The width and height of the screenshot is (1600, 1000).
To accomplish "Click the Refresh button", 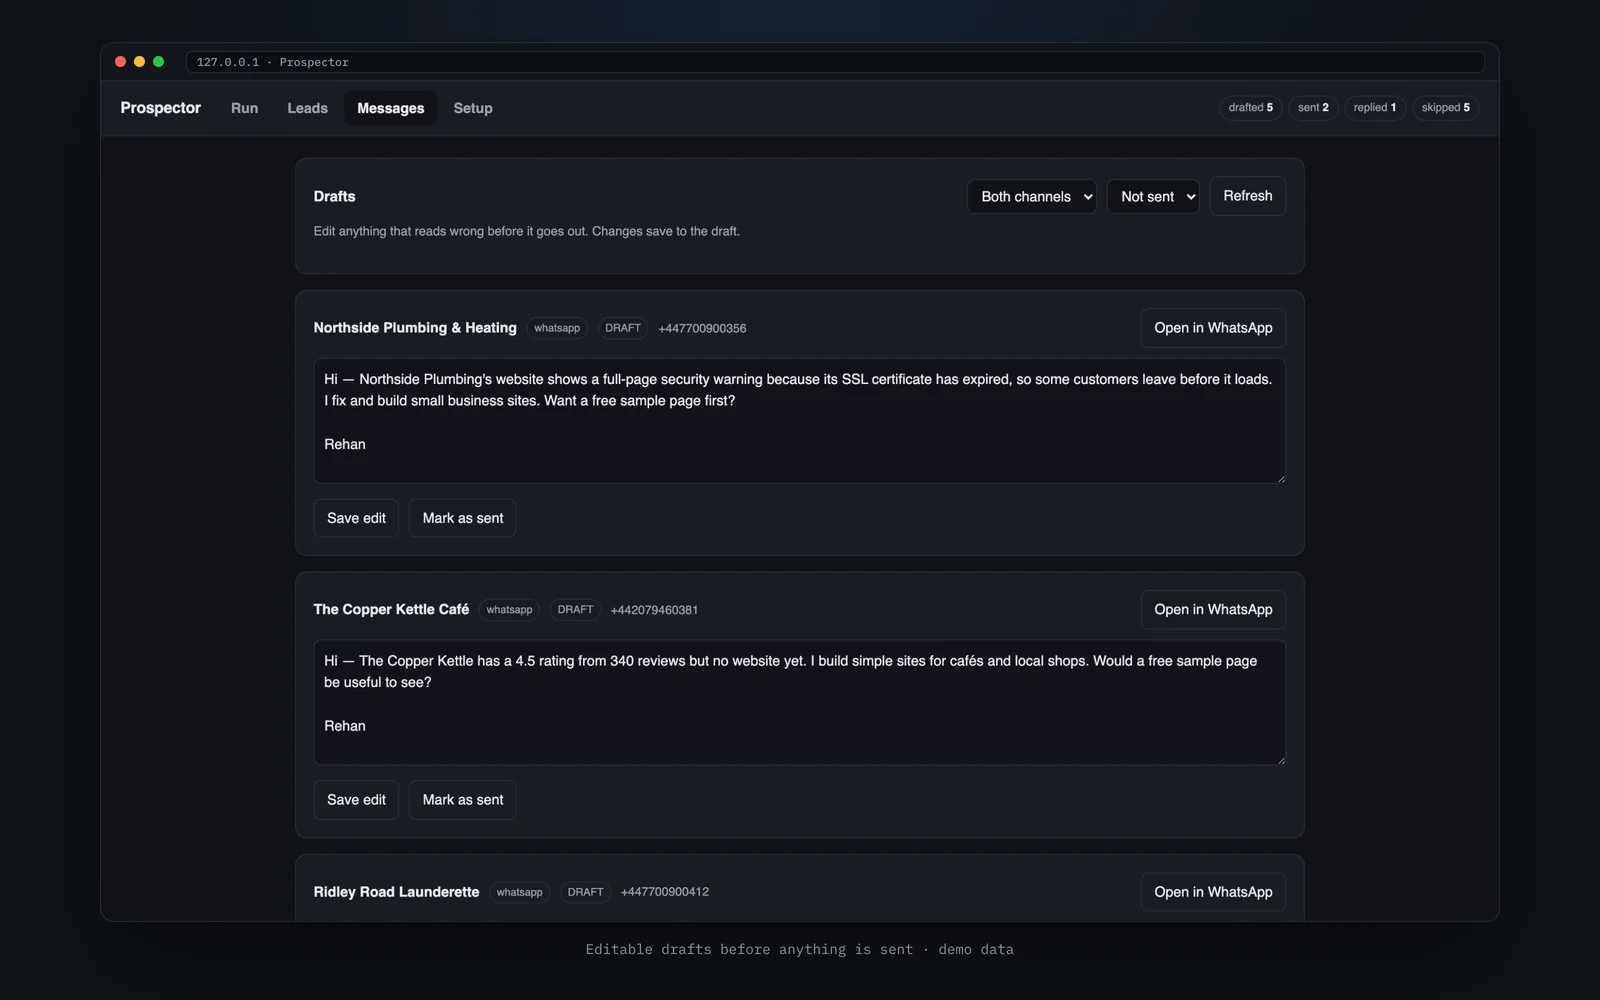I will pos(1247,196).
